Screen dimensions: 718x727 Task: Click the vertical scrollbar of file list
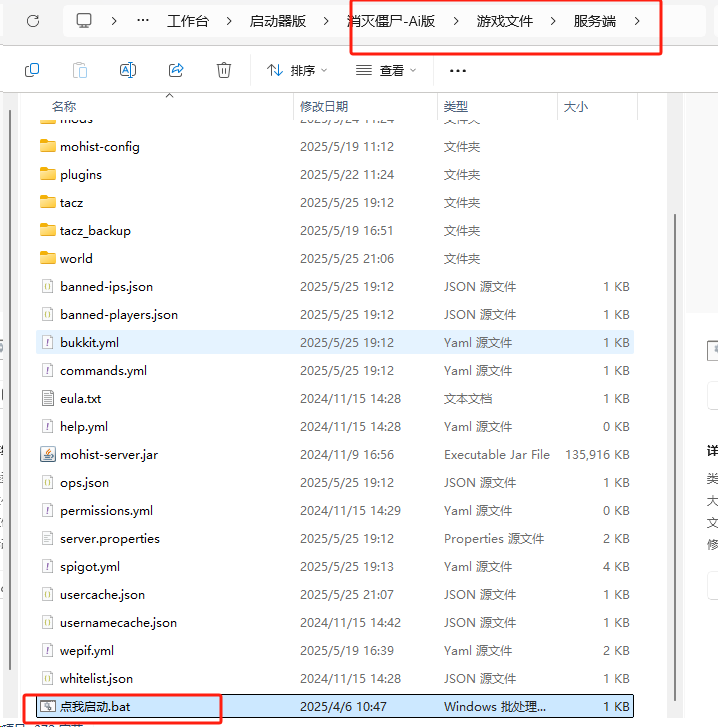(x=677, y=400)
